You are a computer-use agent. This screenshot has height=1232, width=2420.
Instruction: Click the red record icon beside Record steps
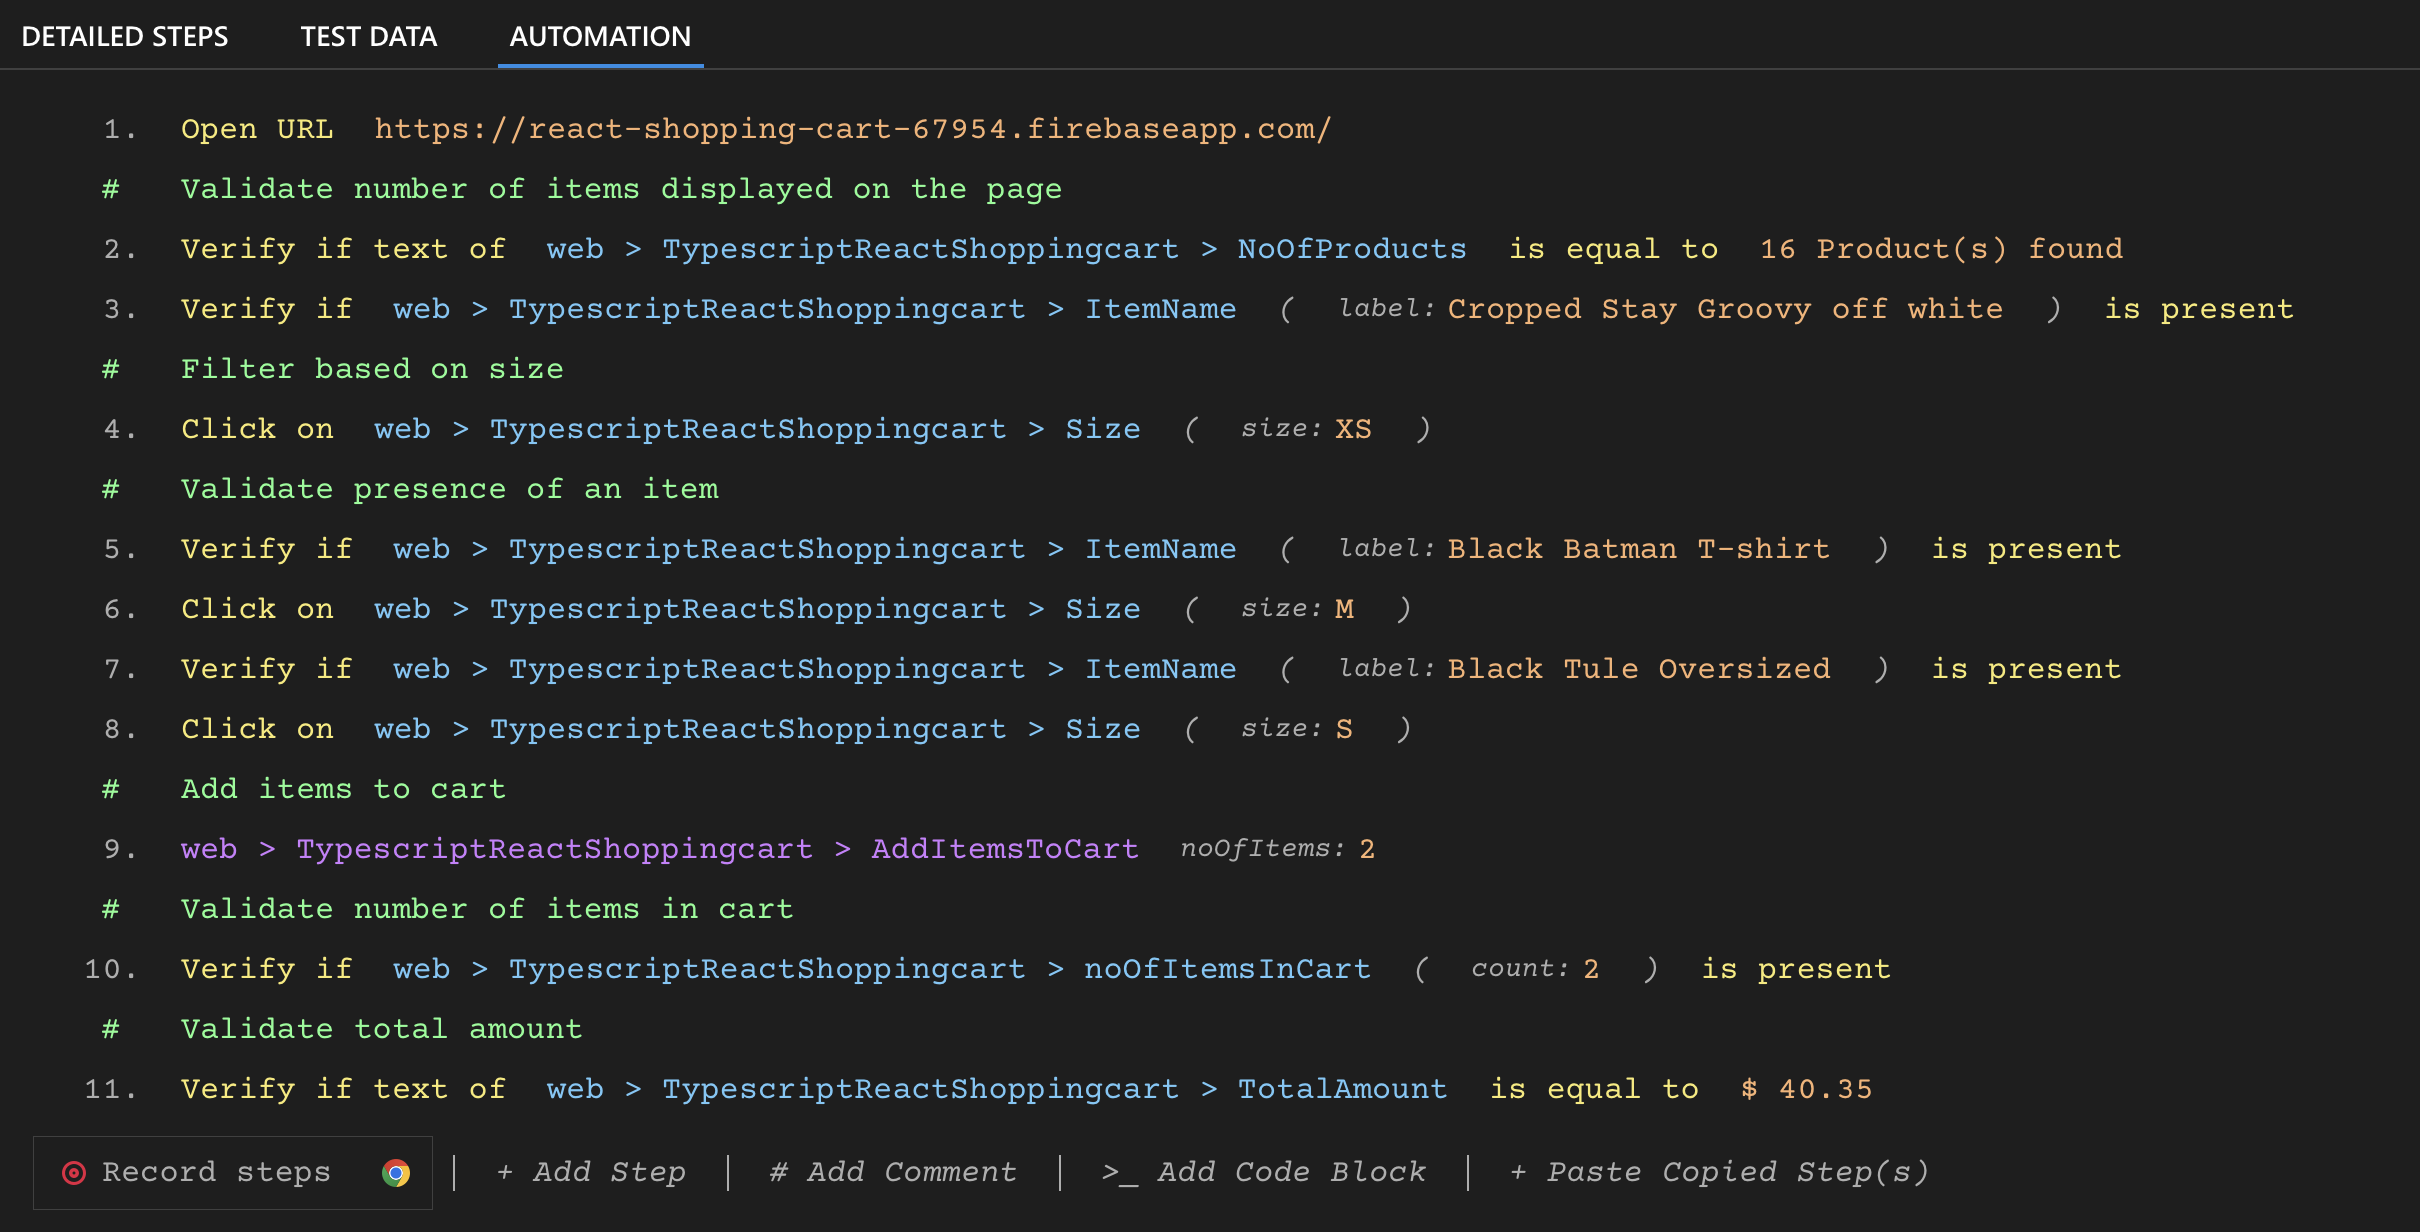(x=74, y=1172)
